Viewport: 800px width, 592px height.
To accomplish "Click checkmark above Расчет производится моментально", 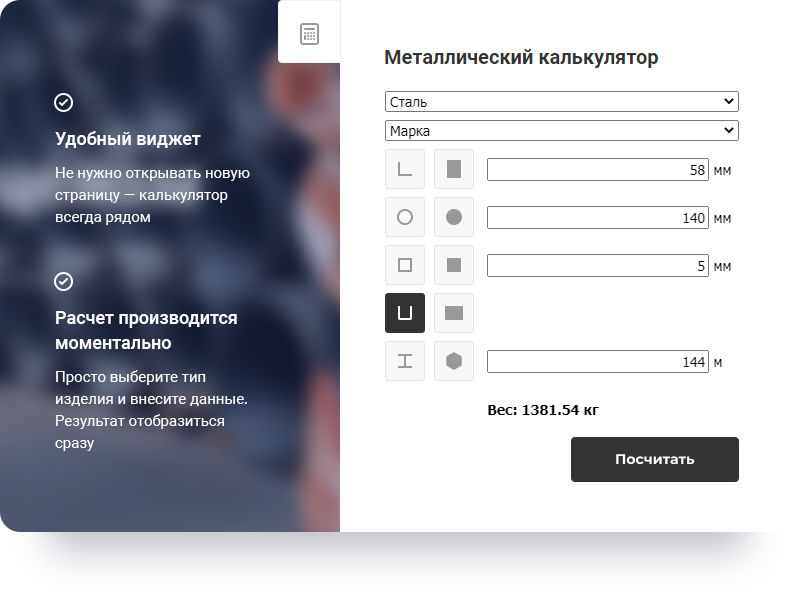I will click(63, 282).
